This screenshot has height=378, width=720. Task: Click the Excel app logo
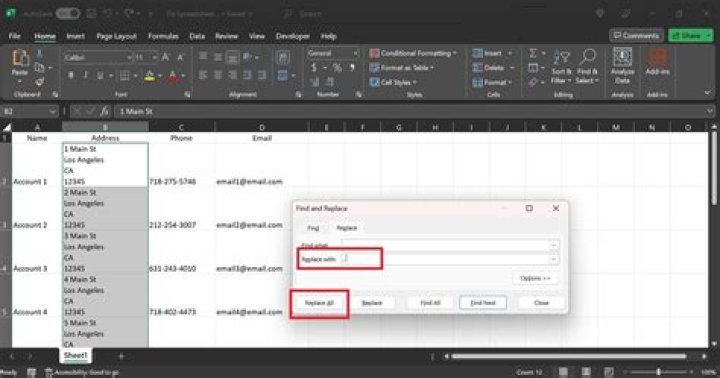point(10,14)
